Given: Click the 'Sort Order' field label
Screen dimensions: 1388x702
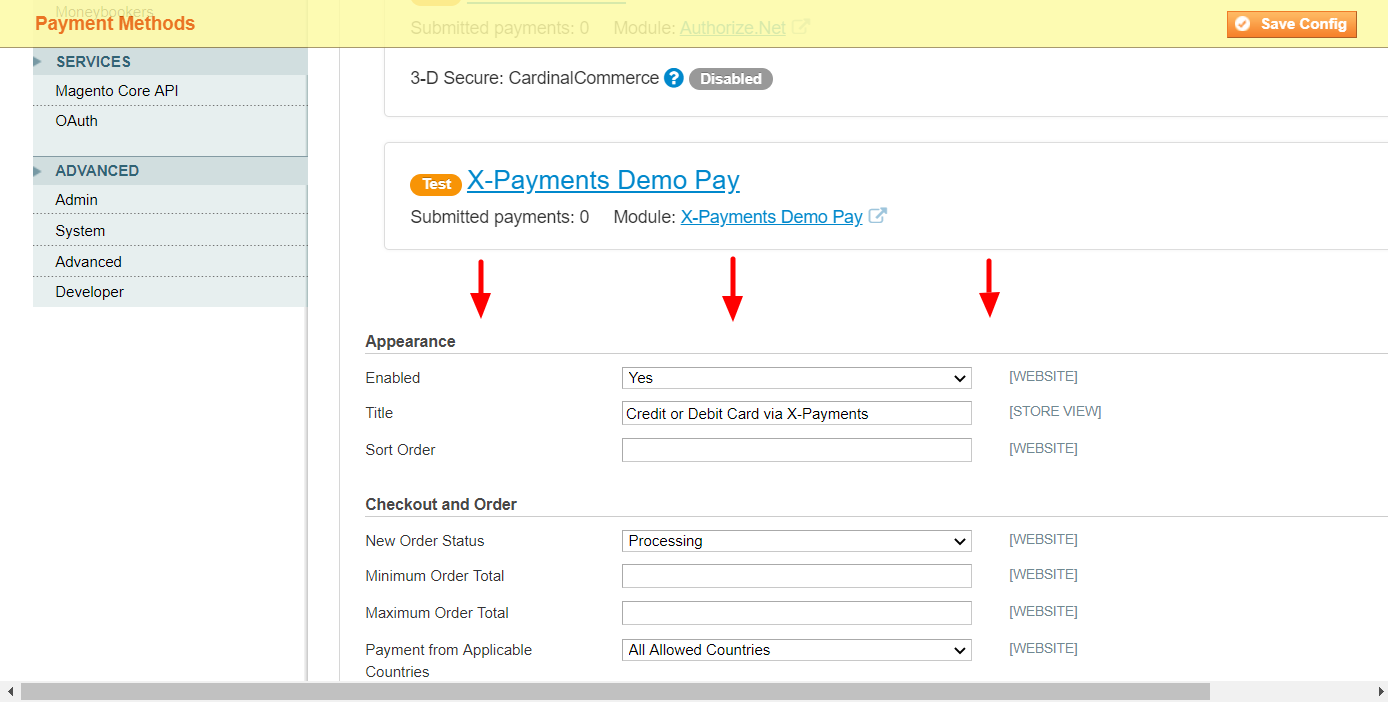Looking at the screenshot, I should point(400,450).
